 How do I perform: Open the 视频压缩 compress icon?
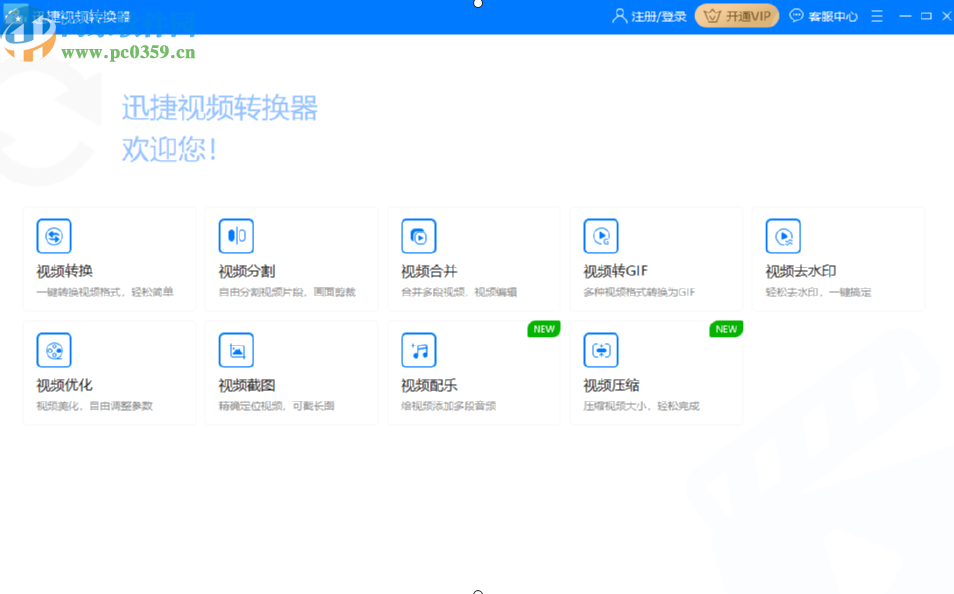(601, 350)
